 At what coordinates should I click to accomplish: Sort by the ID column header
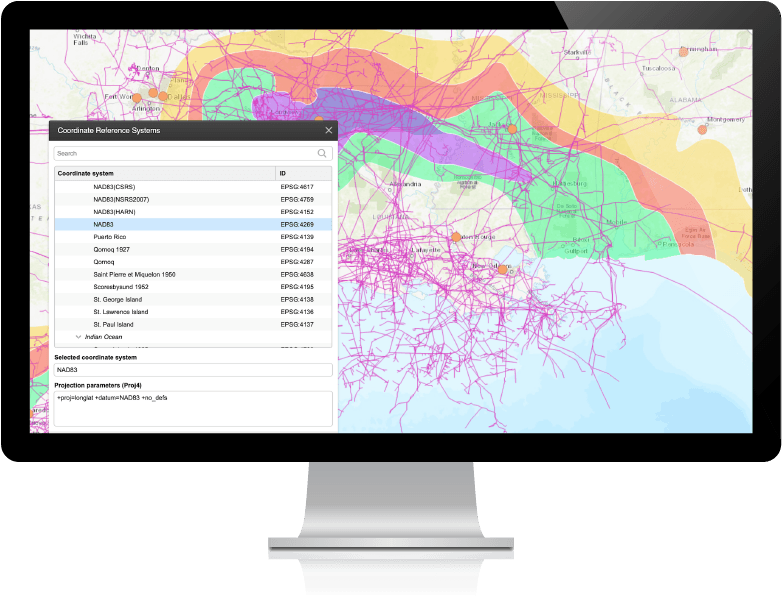[304, 173]
